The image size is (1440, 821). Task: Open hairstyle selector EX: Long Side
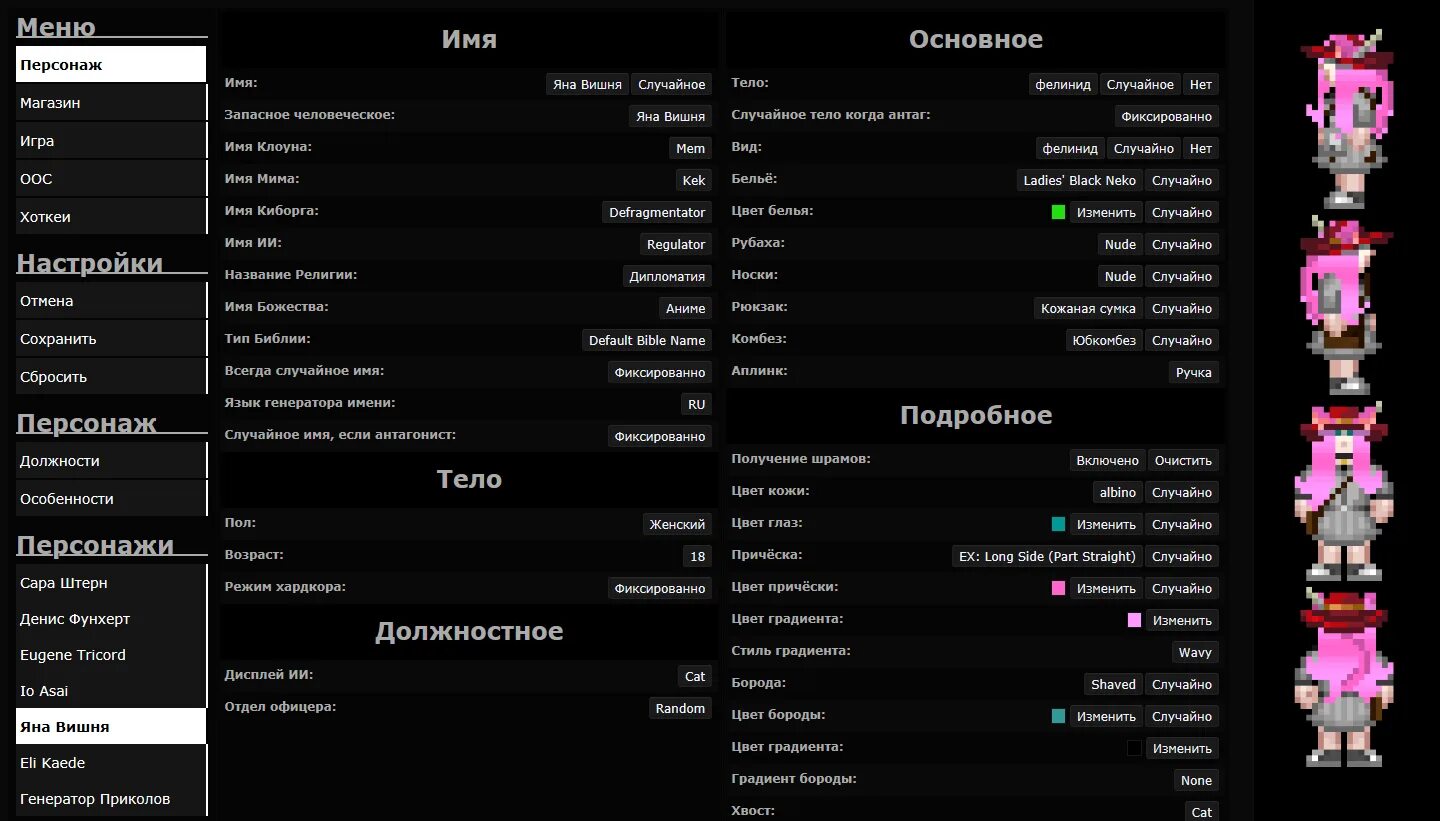pyautogui.click(x=1047, y=557)
